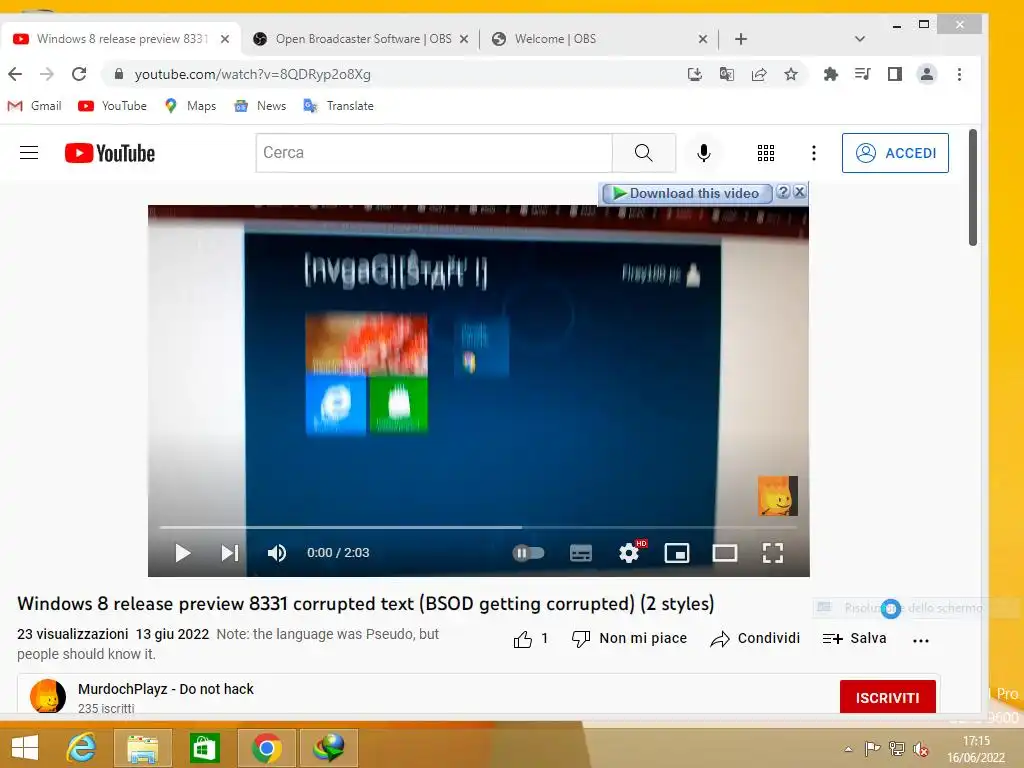Toggle the autoplay switch

click(x=528, y=553)
